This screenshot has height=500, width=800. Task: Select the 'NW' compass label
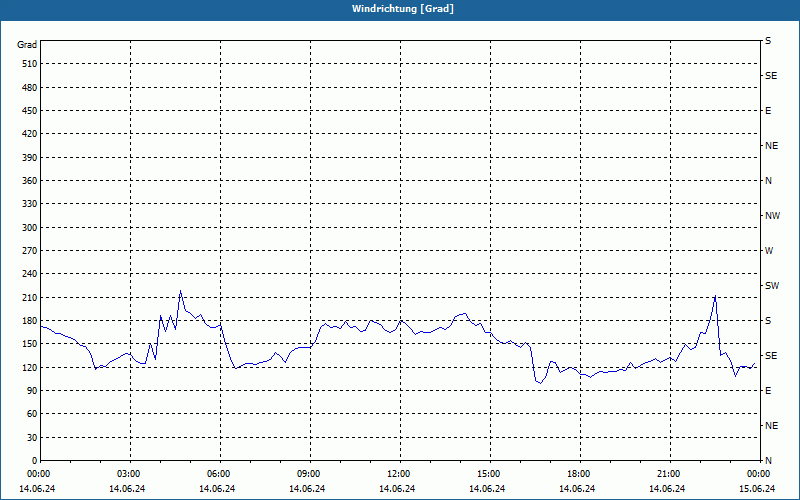(x=772, y=216)
